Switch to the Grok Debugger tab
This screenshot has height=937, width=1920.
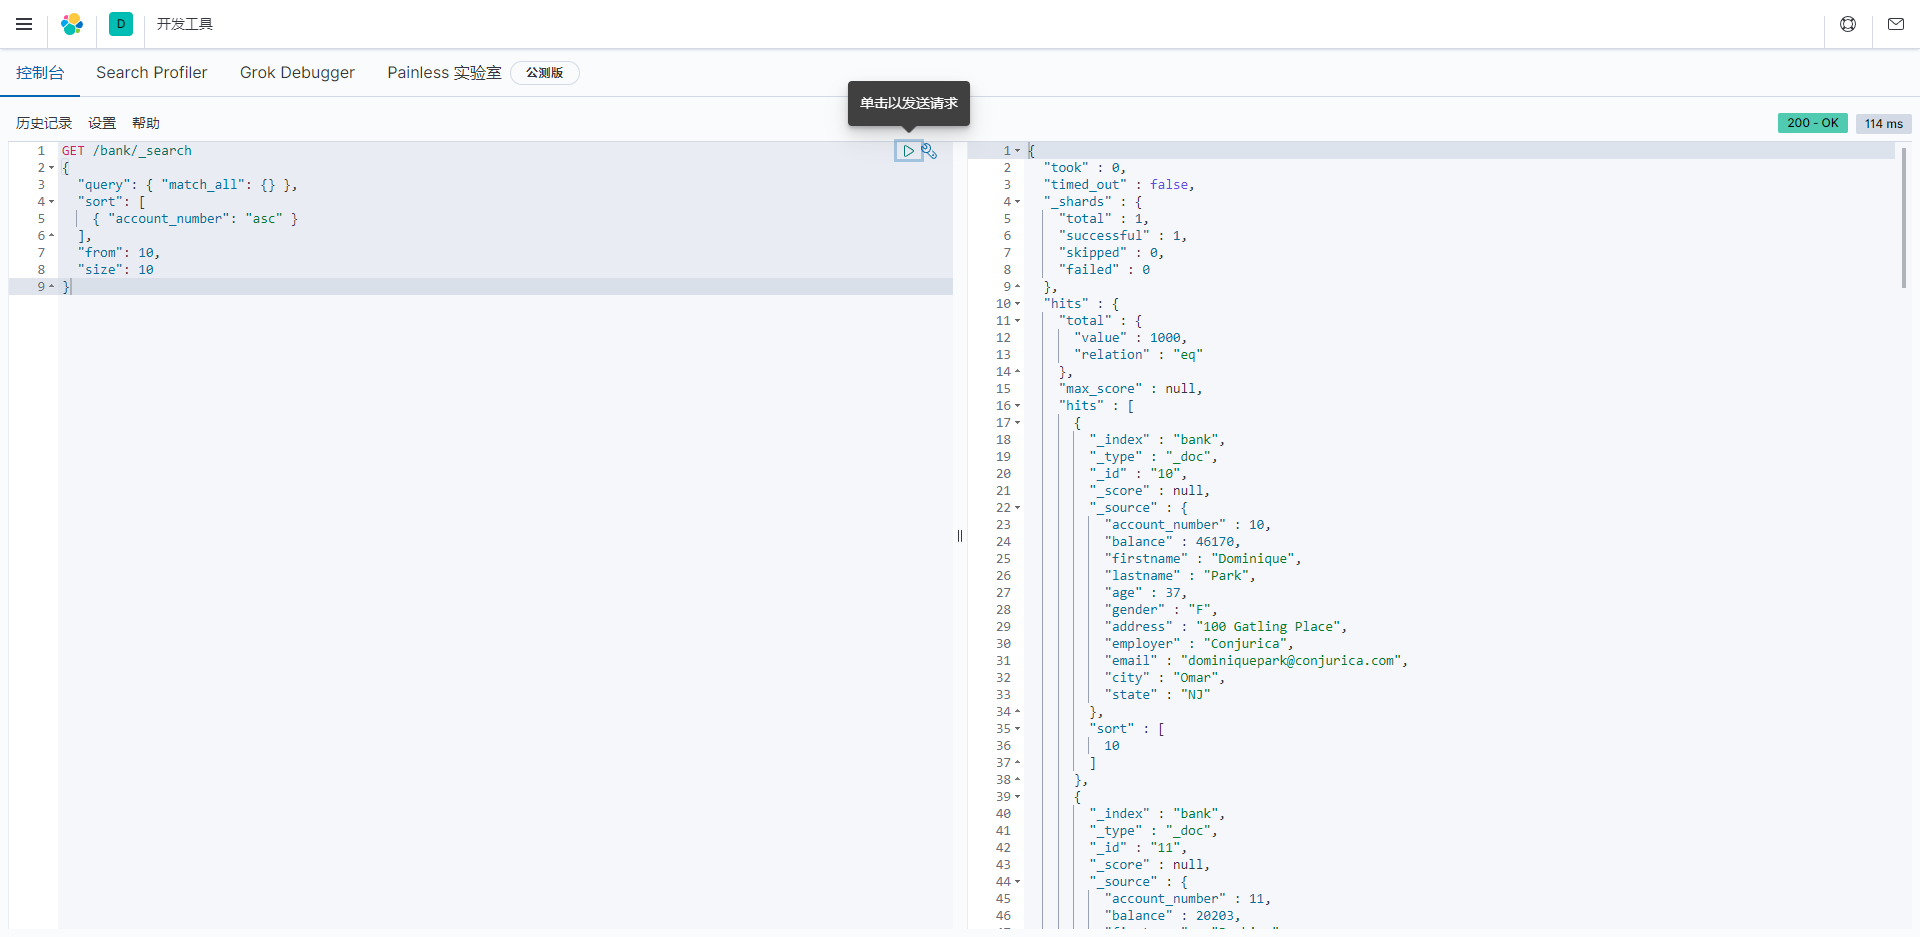(297, 73)
